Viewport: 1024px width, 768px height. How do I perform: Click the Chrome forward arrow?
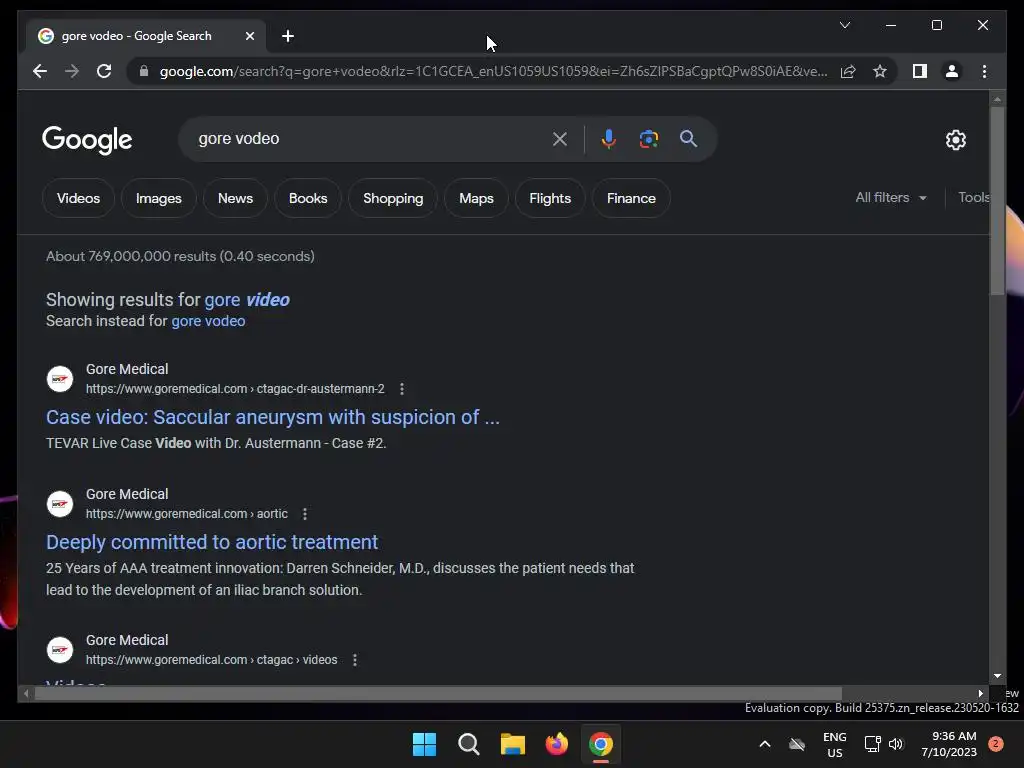[x=72, y=71]
